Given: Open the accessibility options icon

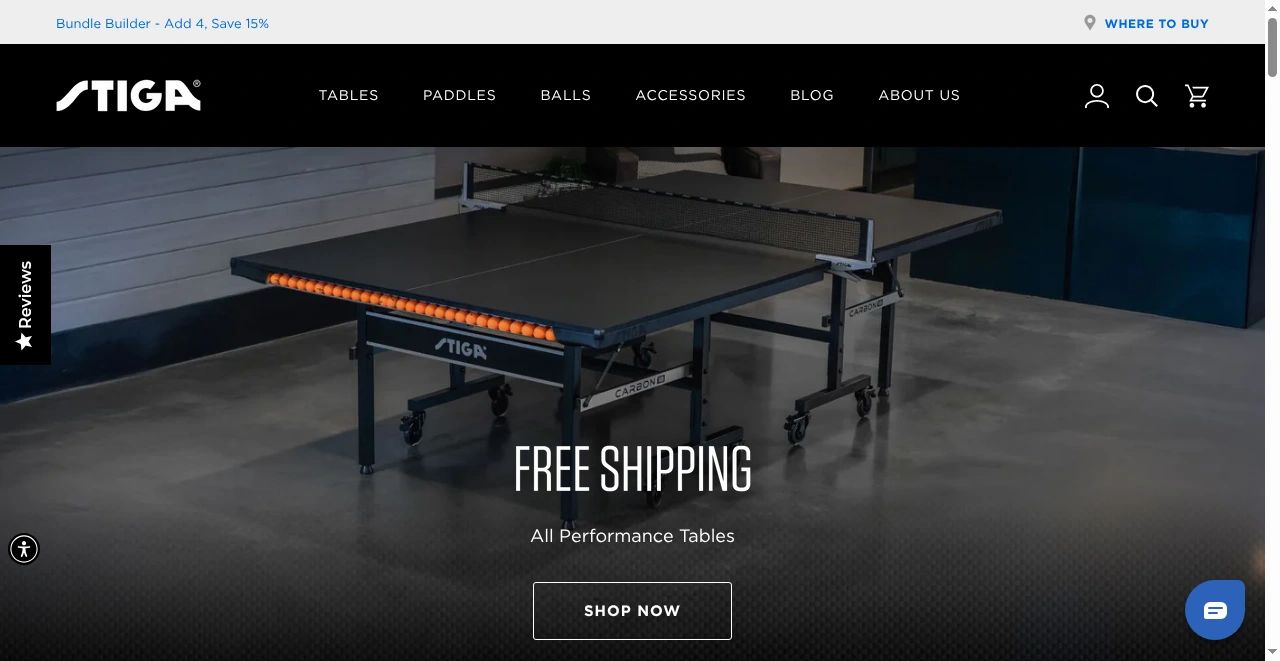Looking at the screenshot, I should click(x=24, y=549).
